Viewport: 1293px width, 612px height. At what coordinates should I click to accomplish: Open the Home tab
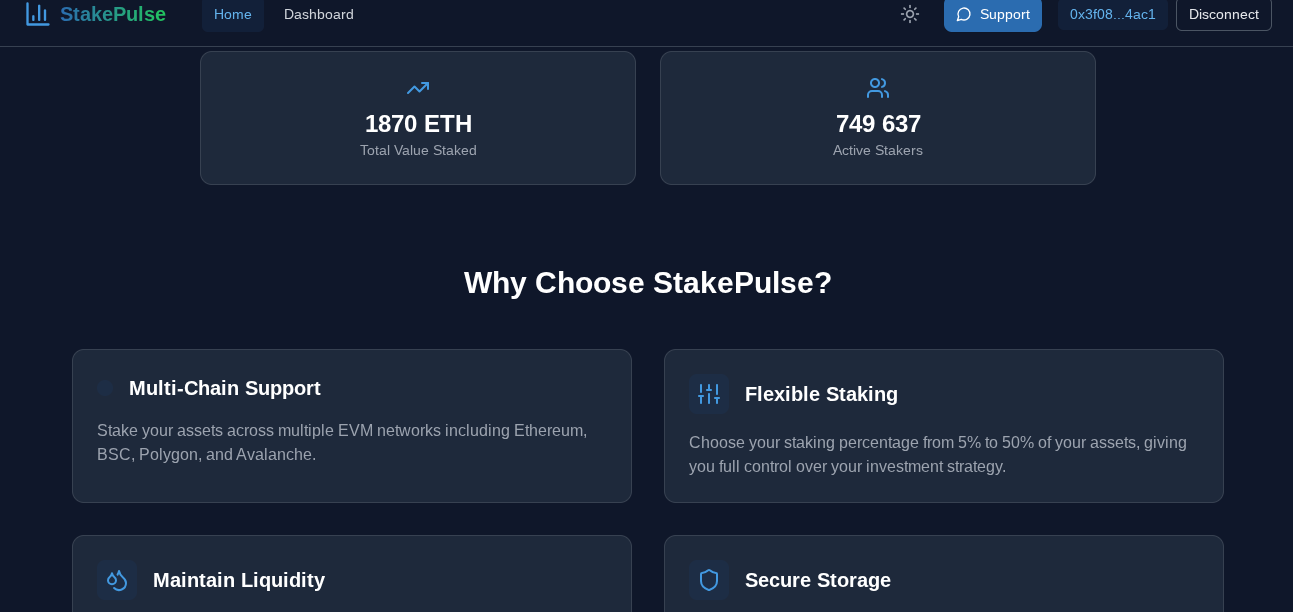click(x=233, y=14)
